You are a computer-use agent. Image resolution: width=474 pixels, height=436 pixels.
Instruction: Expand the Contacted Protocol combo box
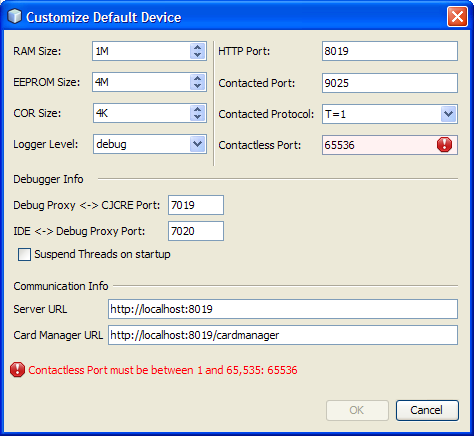pos(448,114)
